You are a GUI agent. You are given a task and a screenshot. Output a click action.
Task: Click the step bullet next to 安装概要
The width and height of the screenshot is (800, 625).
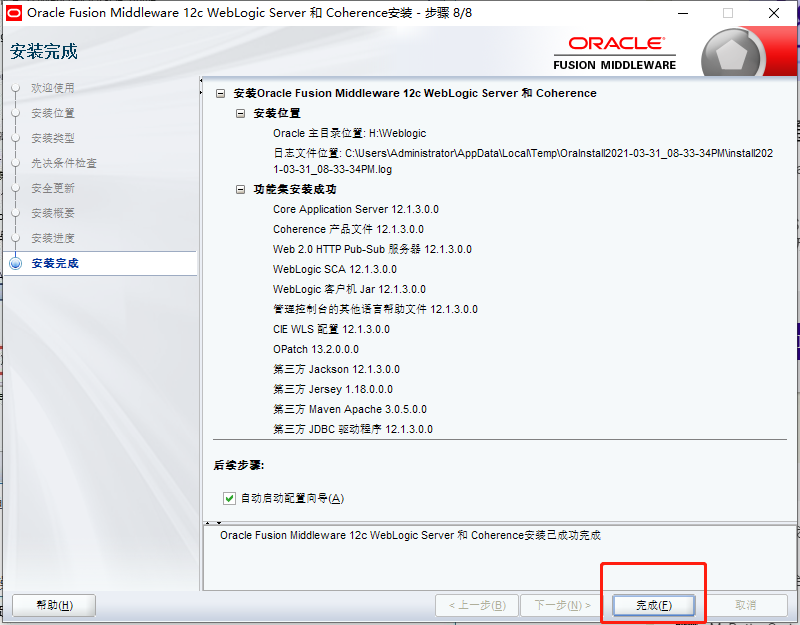16,213
